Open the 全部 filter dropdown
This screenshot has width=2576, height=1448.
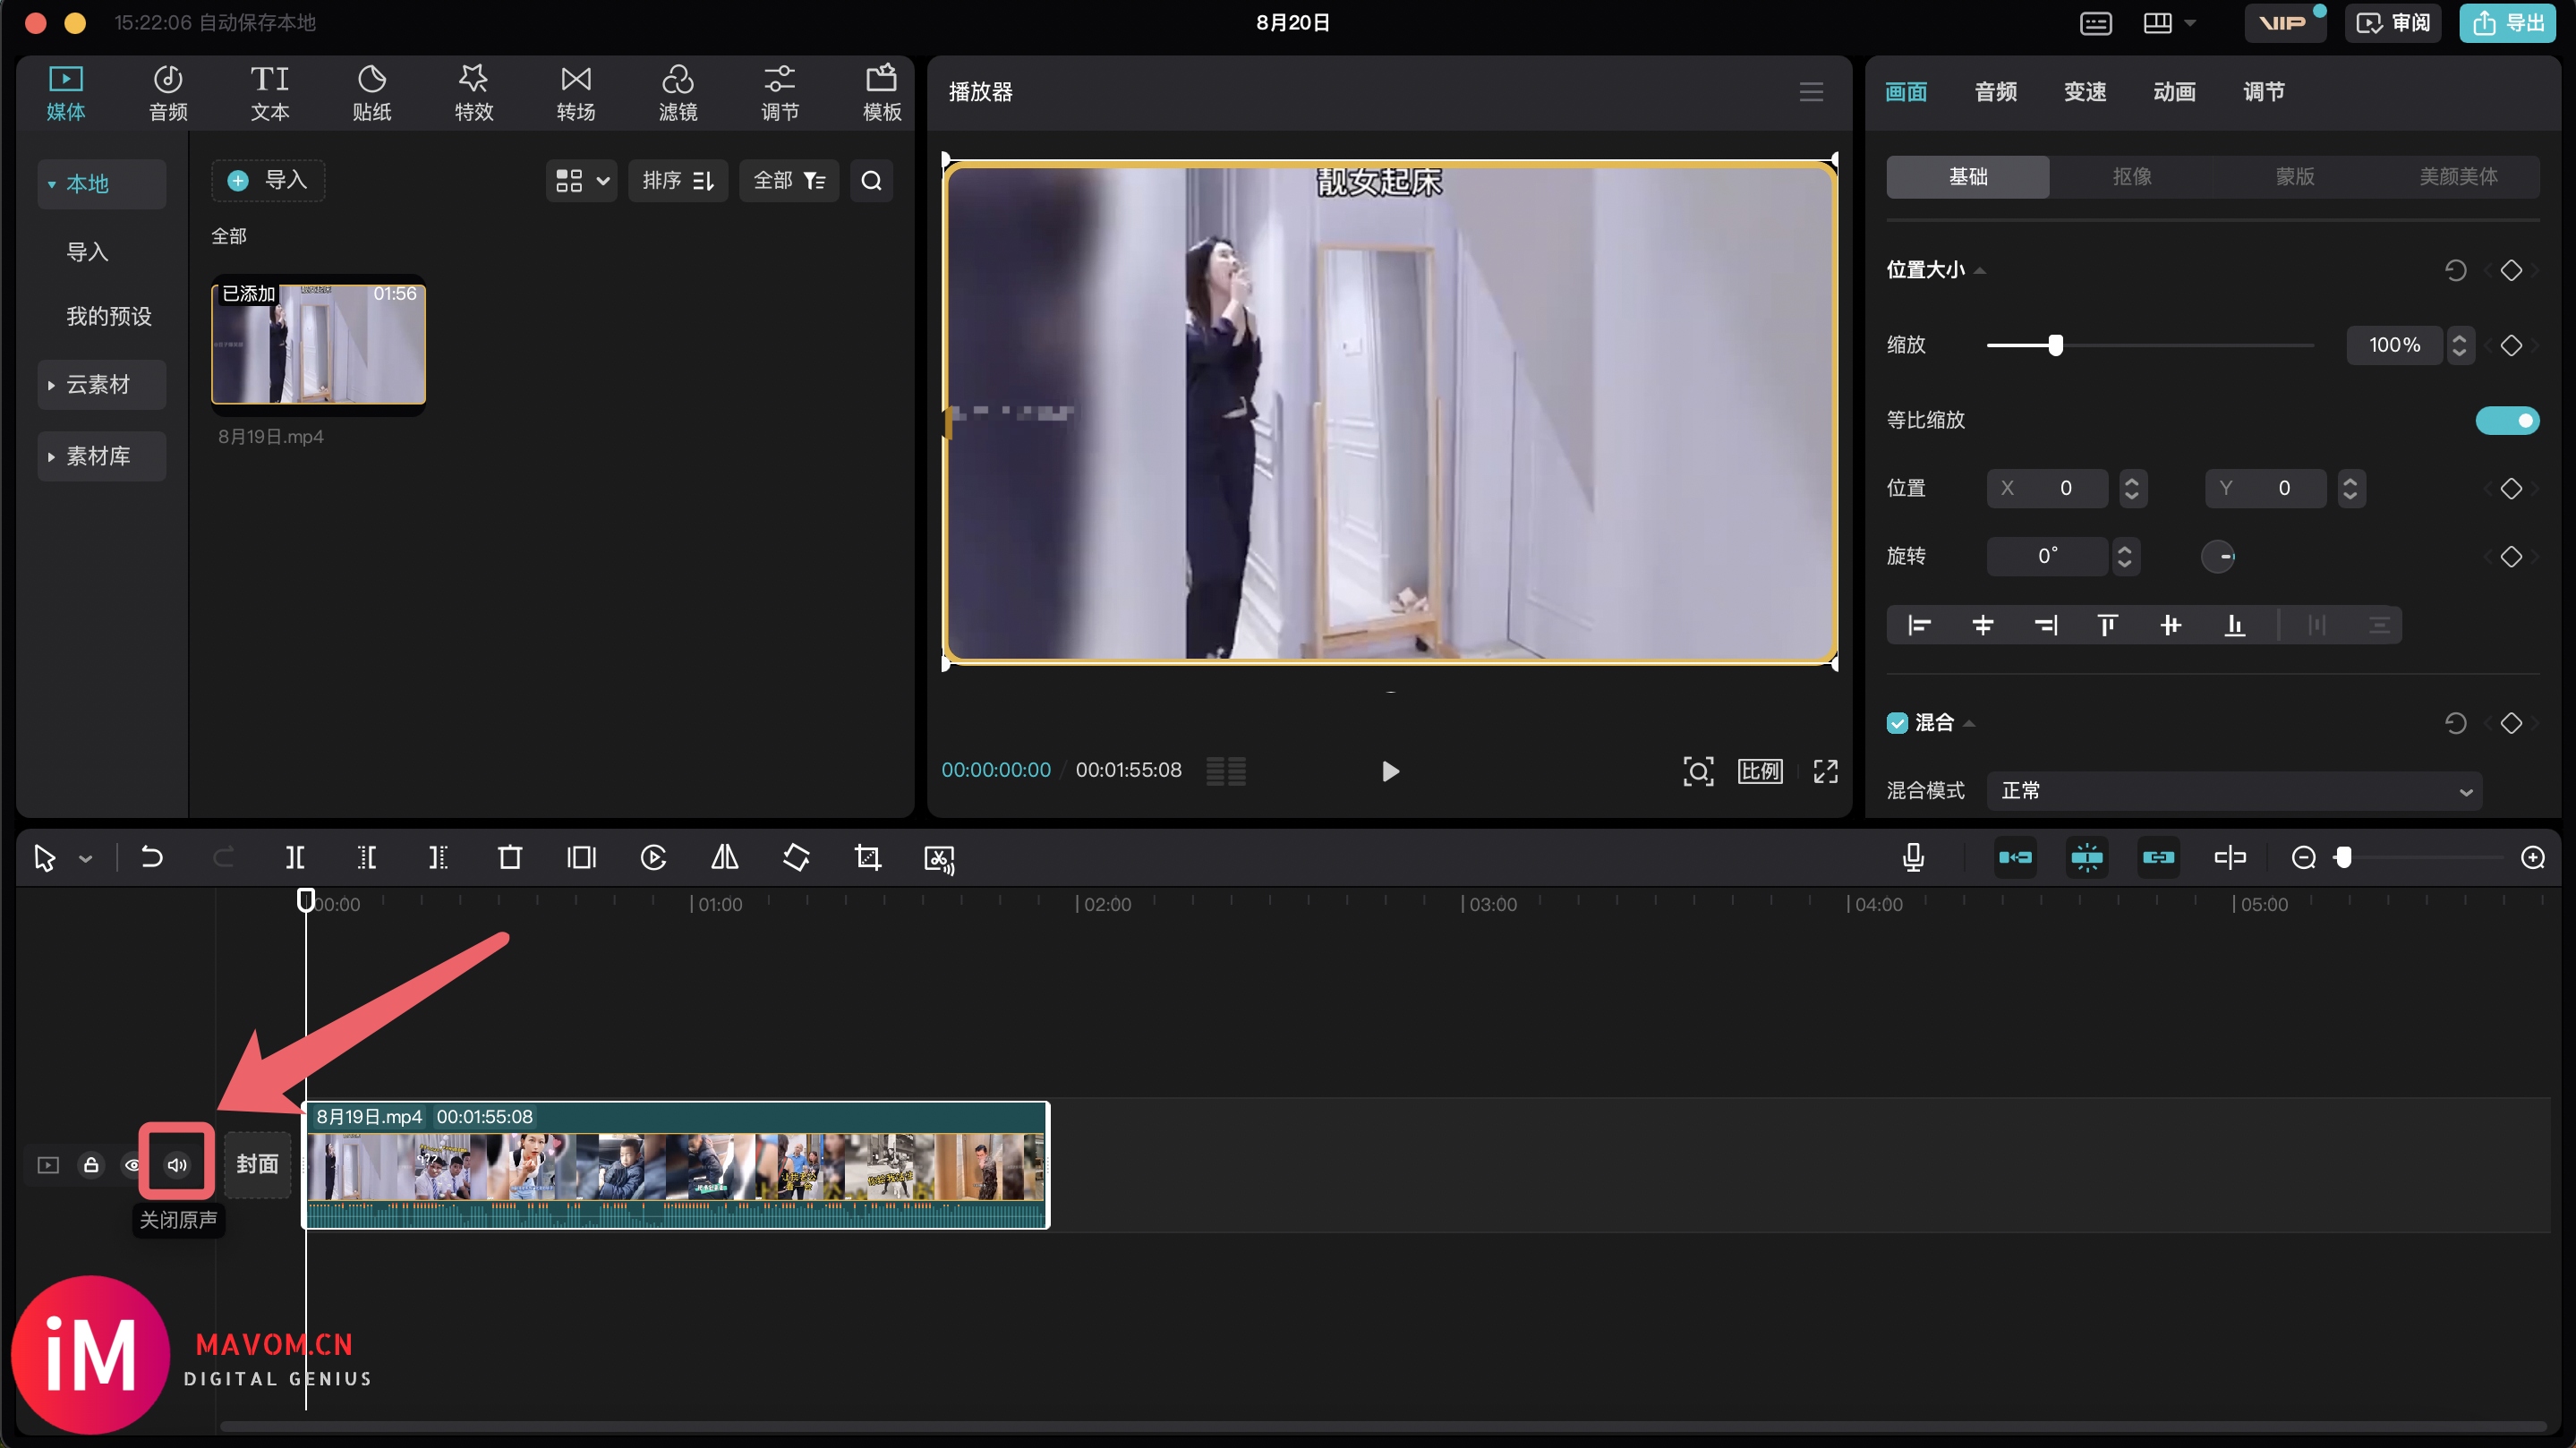[x=788, y=180]
